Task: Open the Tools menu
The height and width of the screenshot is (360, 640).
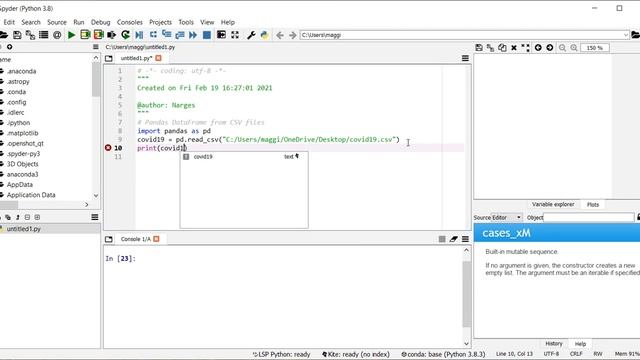Action: click(x=186, y=22)
